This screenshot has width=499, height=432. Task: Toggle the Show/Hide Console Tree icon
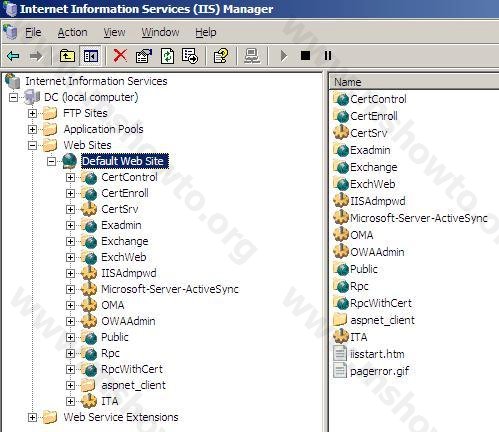point(91,56)
